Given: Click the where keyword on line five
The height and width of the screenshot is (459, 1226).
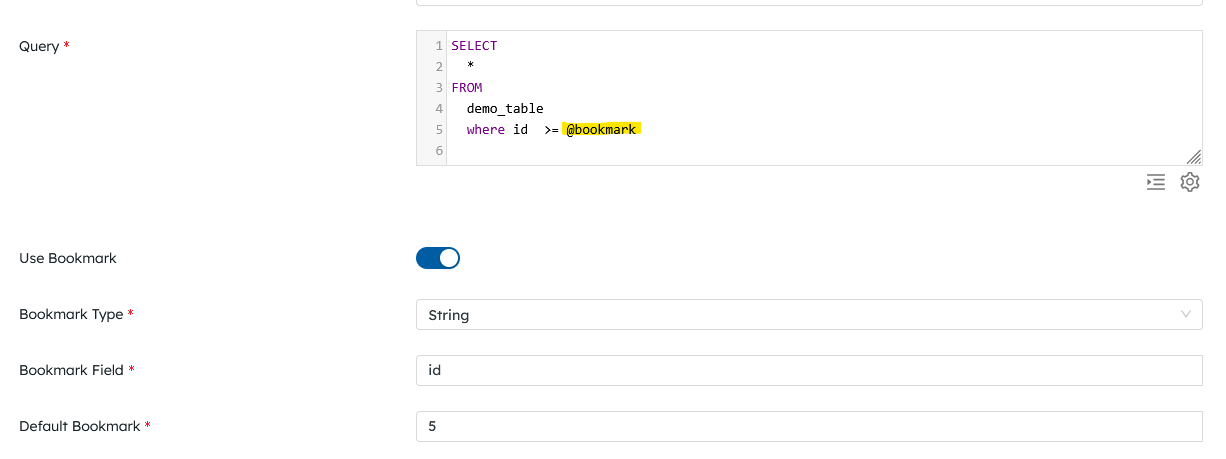Looking at the screenshot, I should coord(486,130).
